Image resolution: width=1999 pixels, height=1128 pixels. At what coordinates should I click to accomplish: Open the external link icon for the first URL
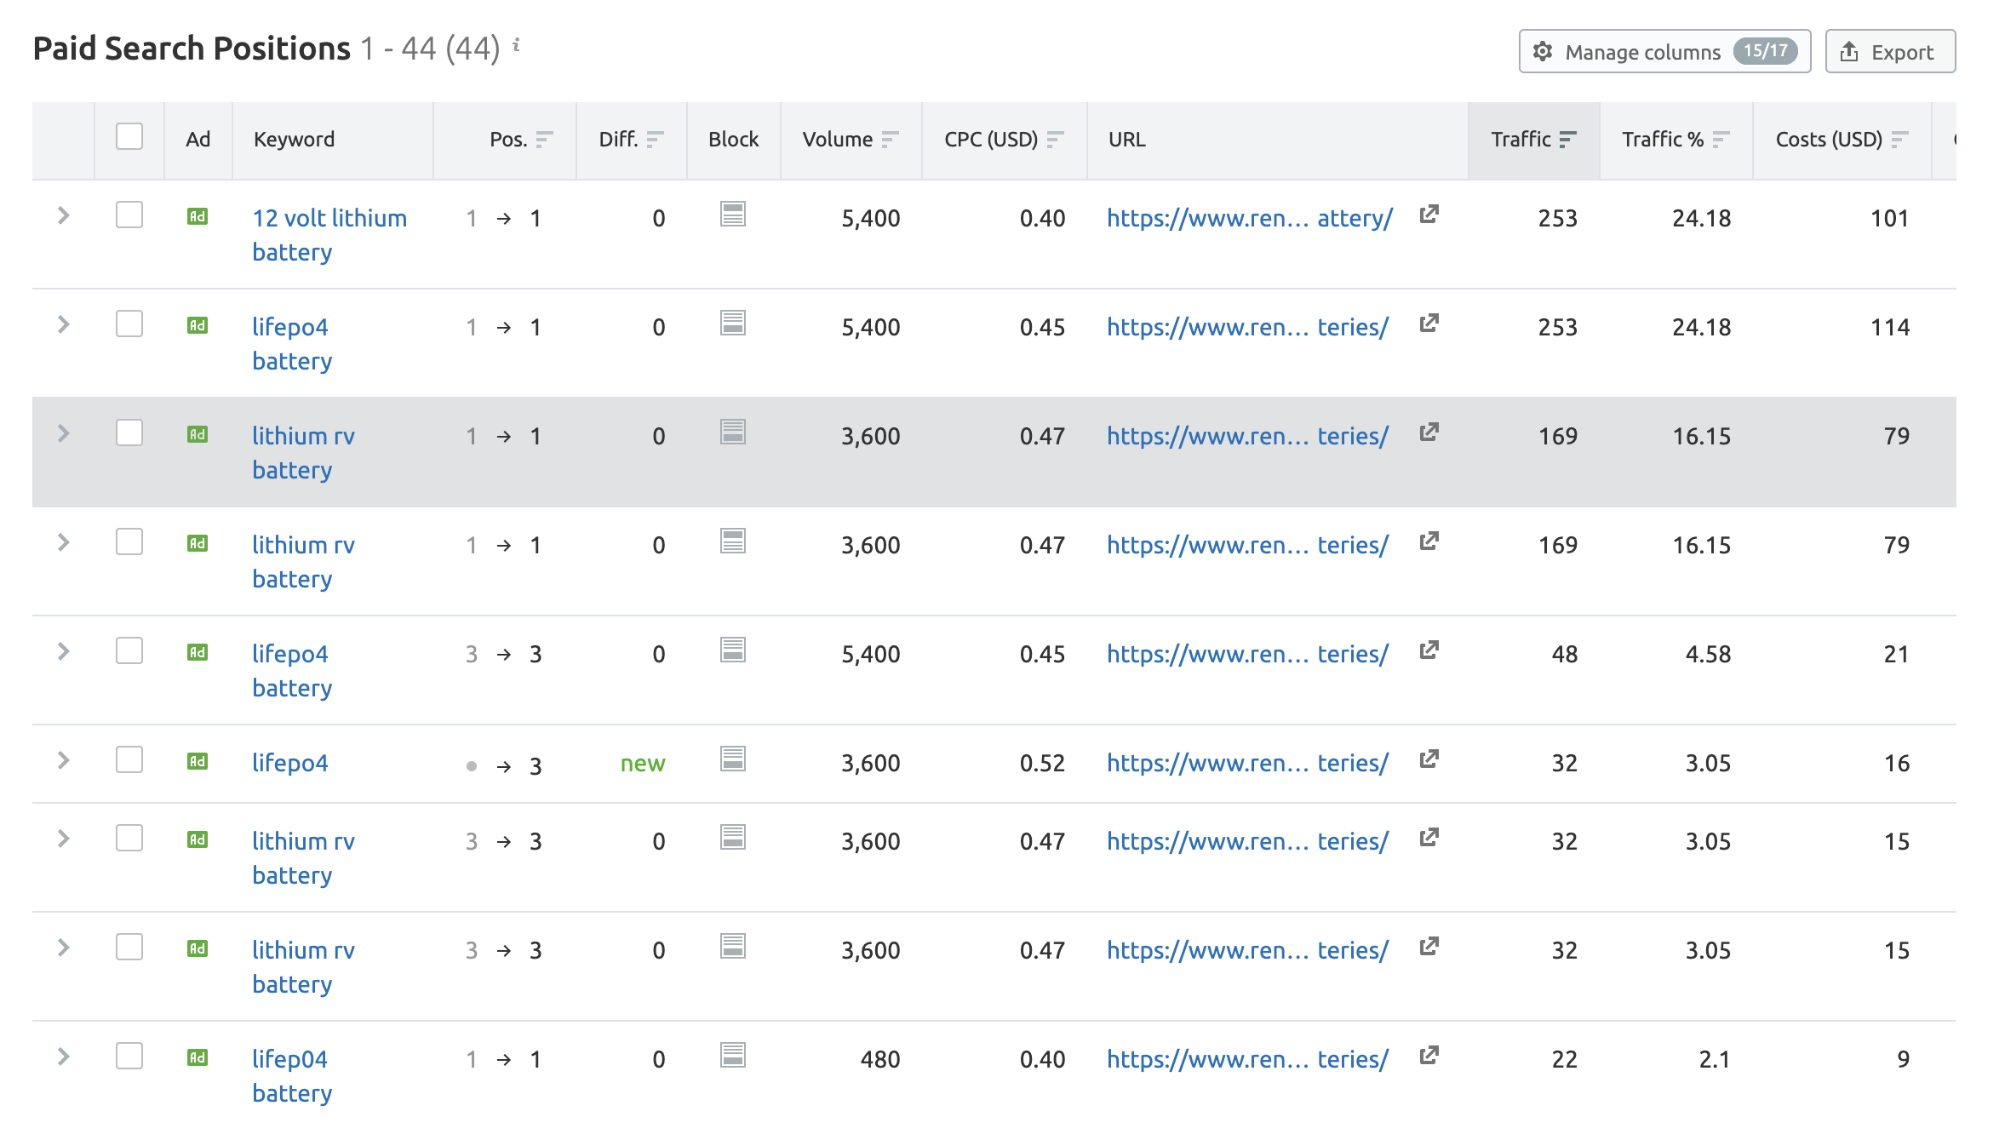1429,215
